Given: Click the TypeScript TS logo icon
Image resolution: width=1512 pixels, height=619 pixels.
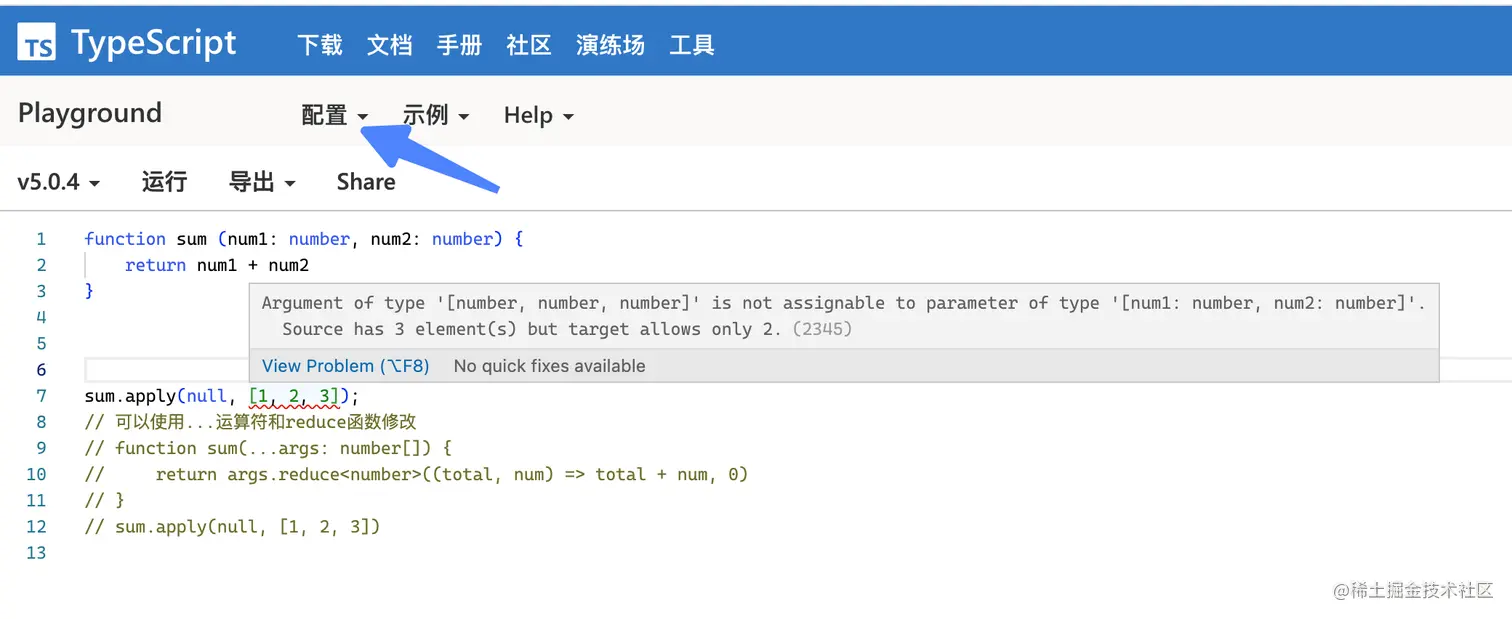Looking at the screenshot, I should click(37, 42).
